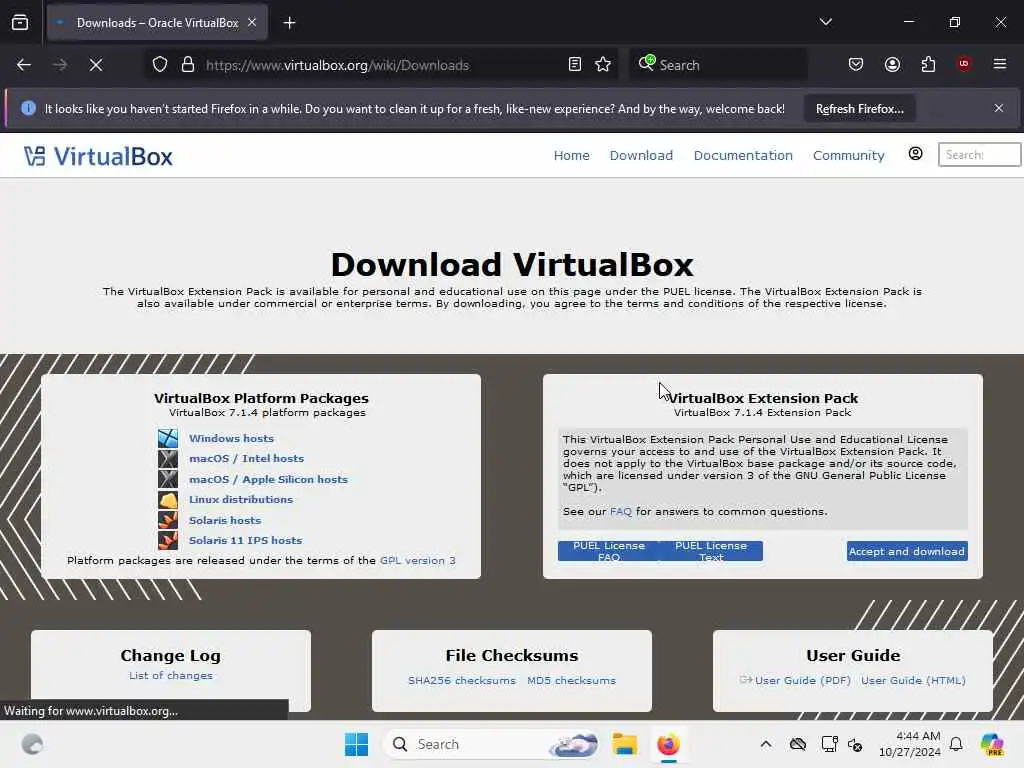Open the Solaris hosts link
The width and height of the screenshot is (1024, 768).
[x=225, y=520]
